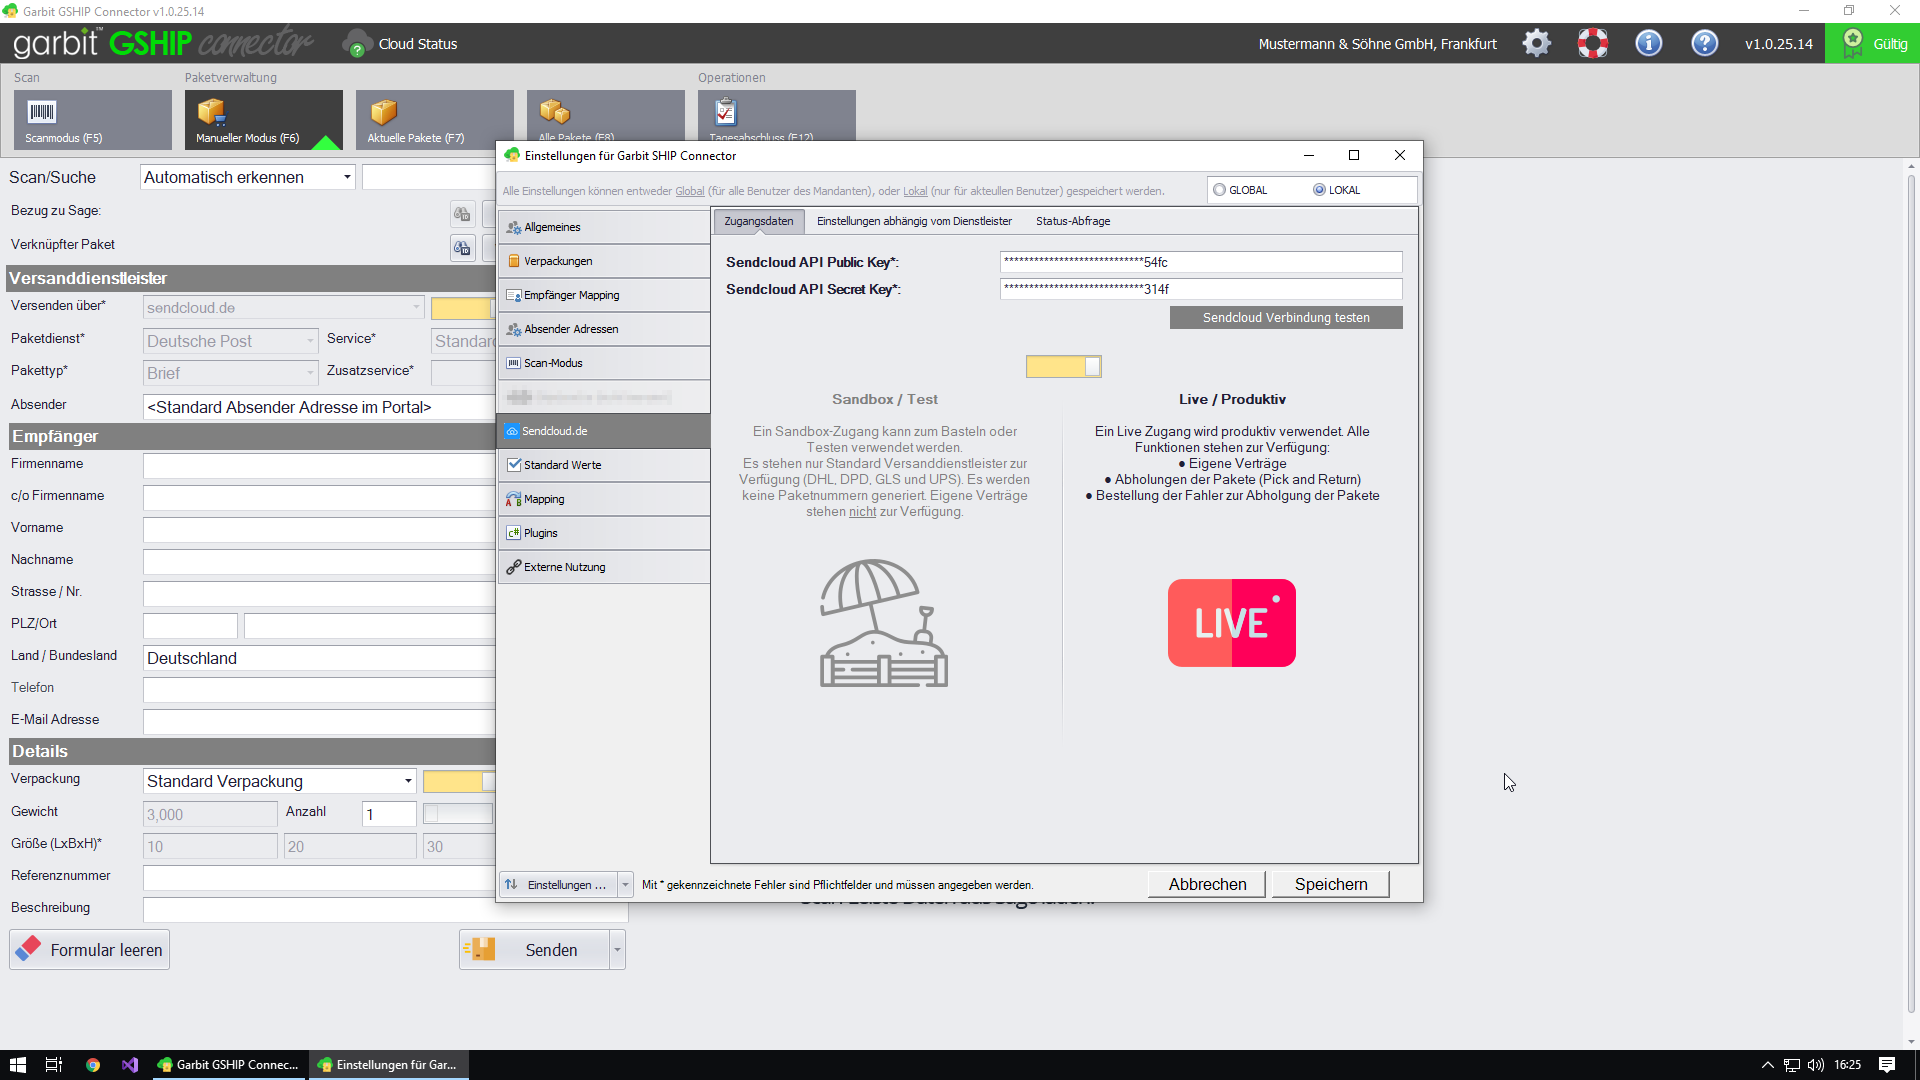
Task: Click the Sendcloud API Secret Key field
Action: (x=1201, y=289)
